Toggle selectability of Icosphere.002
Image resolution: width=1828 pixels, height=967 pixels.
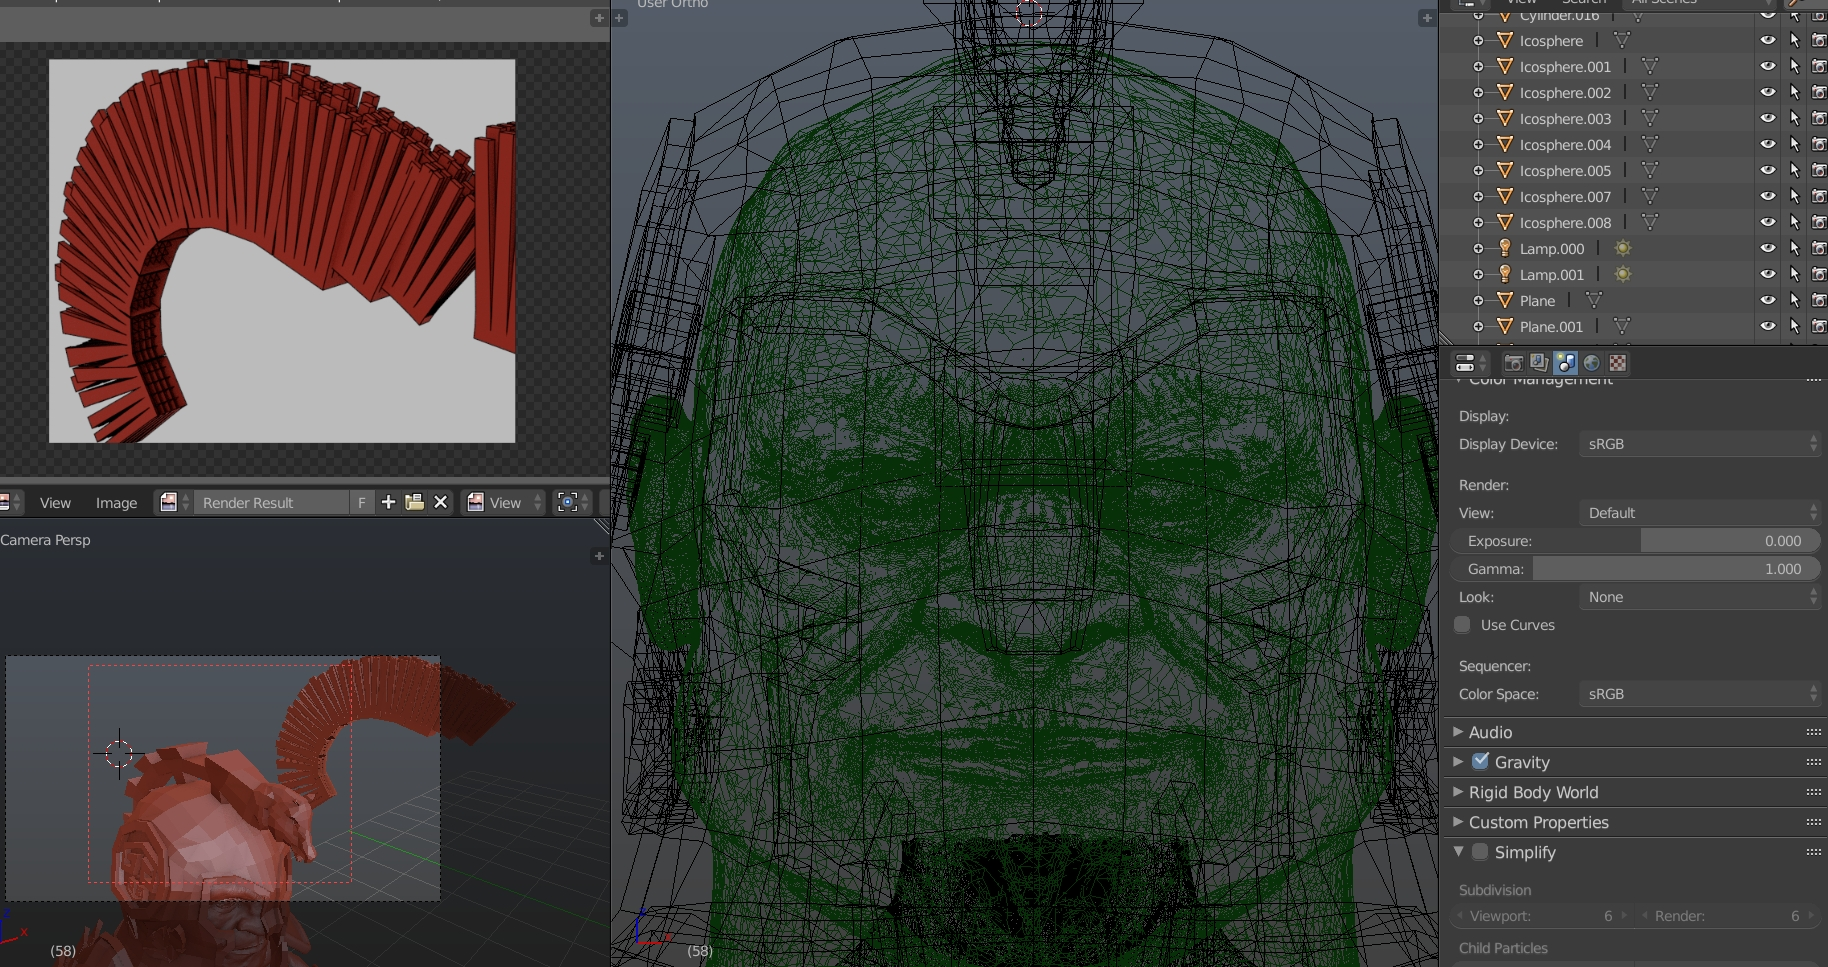(x=1794, y=92)
